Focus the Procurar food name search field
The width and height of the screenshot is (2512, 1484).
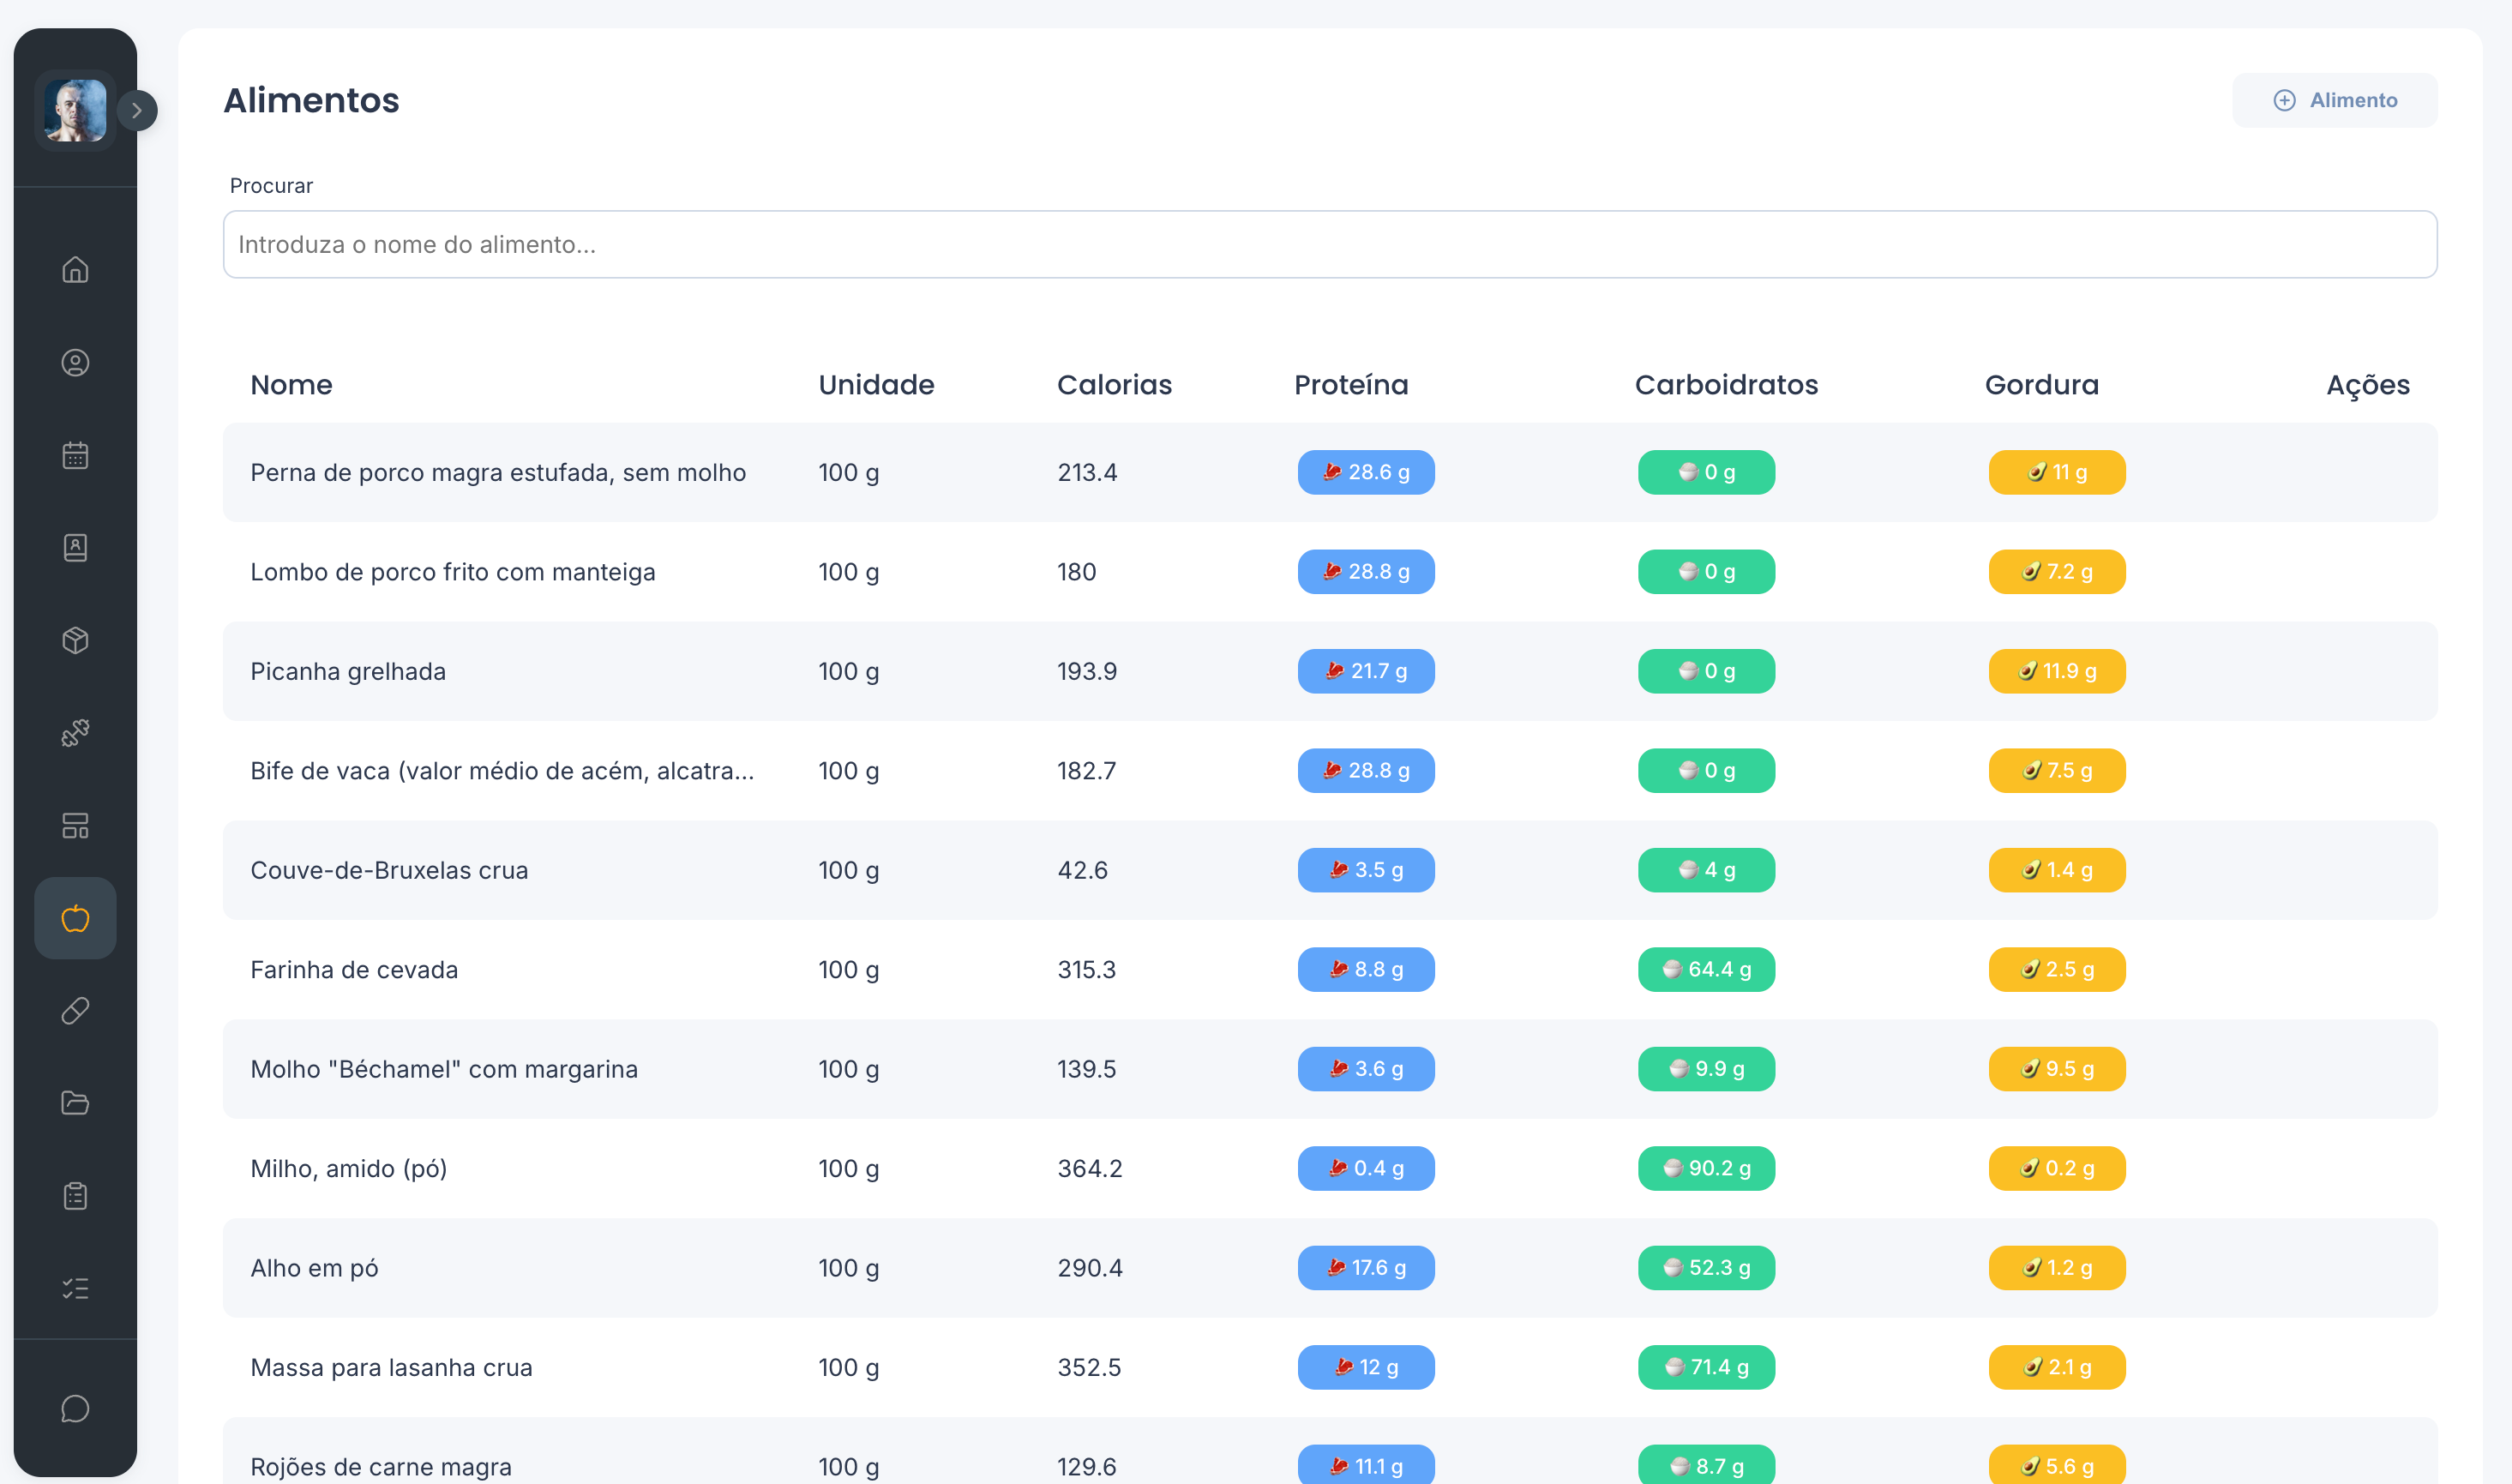[x=1329, y=244]
